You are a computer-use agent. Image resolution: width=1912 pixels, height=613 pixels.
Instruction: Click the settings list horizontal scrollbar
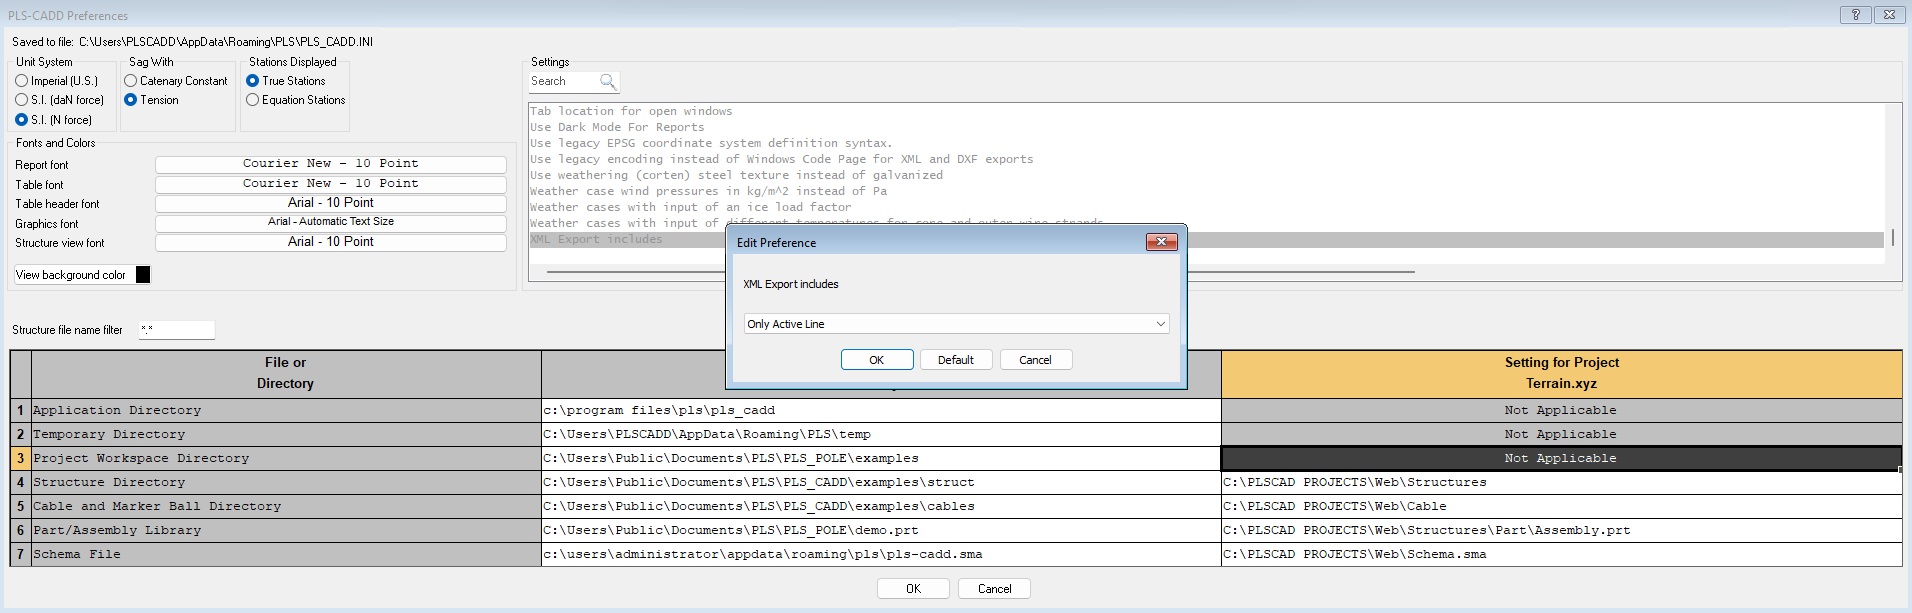[980, 271]
